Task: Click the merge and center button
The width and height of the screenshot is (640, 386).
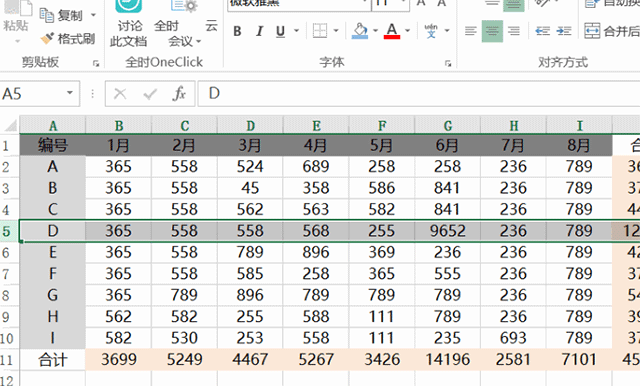Action: [x=611, y=31]
